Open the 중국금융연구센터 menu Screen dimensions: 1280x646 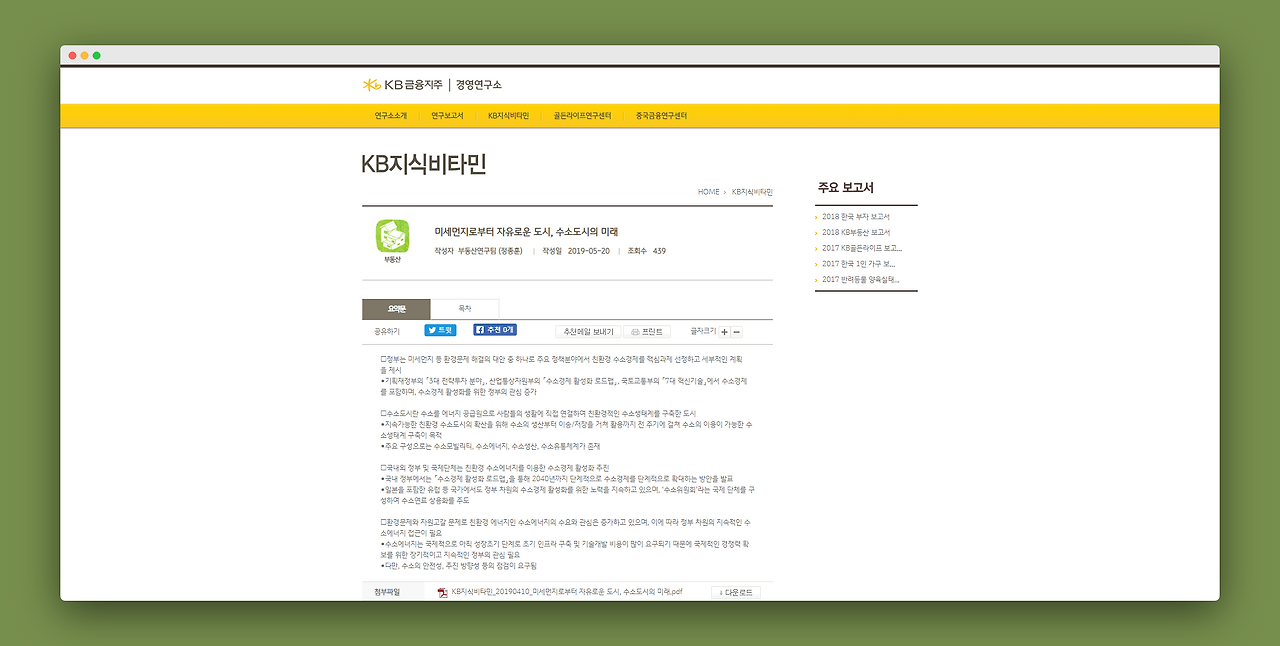tap(661, 116)
